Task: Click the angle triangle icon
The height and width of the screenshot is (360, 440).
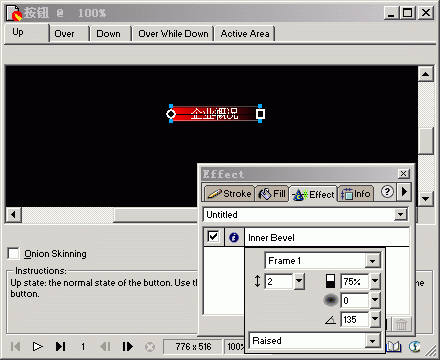Action: [330, 320]
